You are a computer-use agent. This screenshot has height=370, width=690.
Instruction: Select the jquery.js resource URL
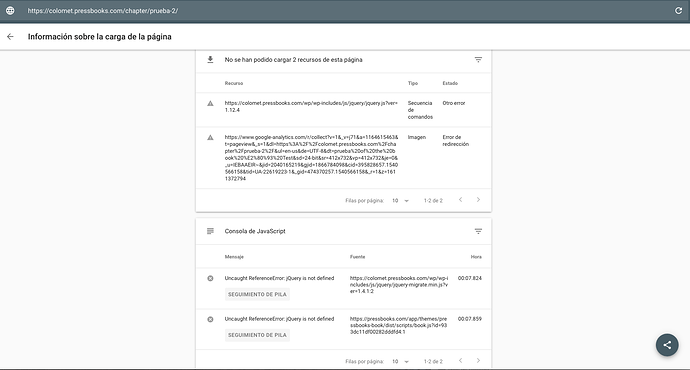pyautogui.click(x=311, y=106)
